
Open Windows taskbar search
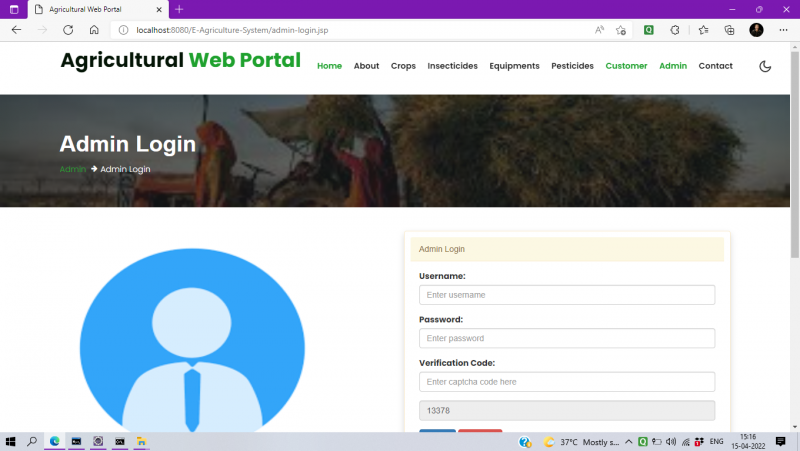(x=32, y=441)
